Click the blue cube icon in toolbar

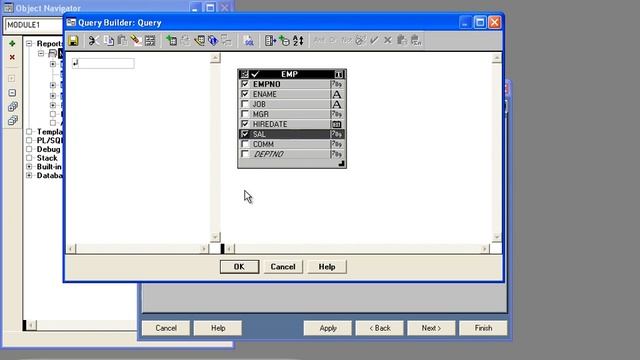pyautogui.click(x=213, y=40)
